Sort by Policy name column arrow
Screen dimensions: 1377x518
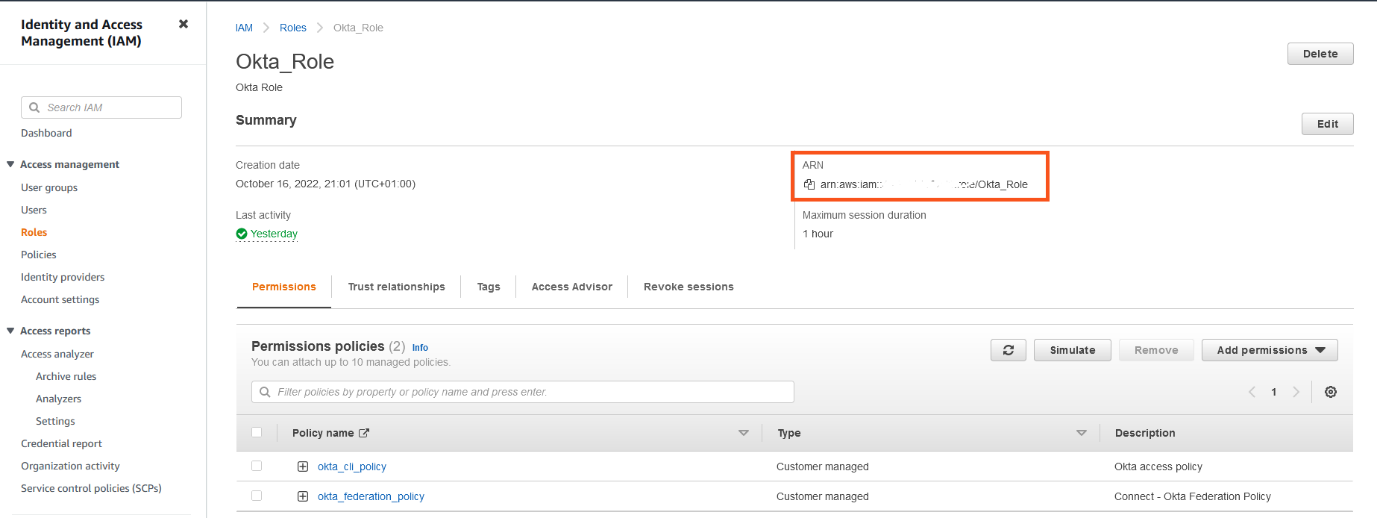tap(743, 433)
